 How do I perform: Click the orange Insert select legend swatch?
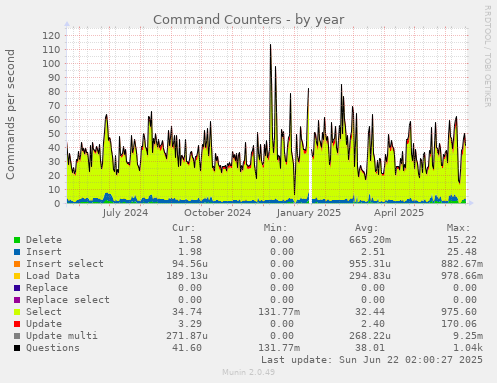(x=17, y=264)
